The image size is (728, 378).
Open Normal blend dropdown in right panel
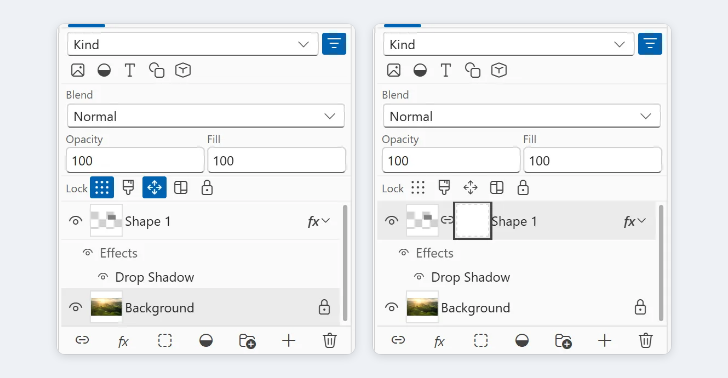(521, 116)
